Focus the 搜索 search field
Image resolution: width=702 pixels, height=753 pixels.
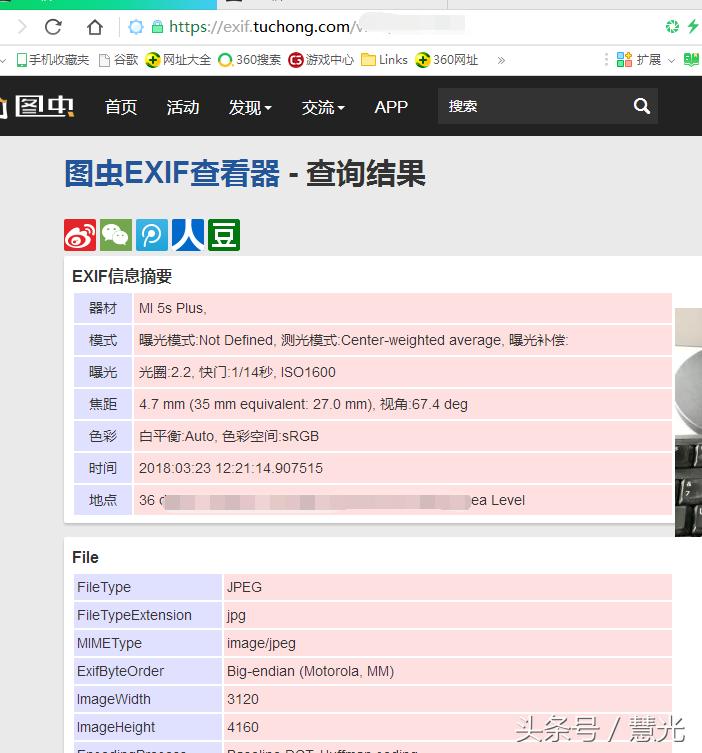[x=532, y=106]
